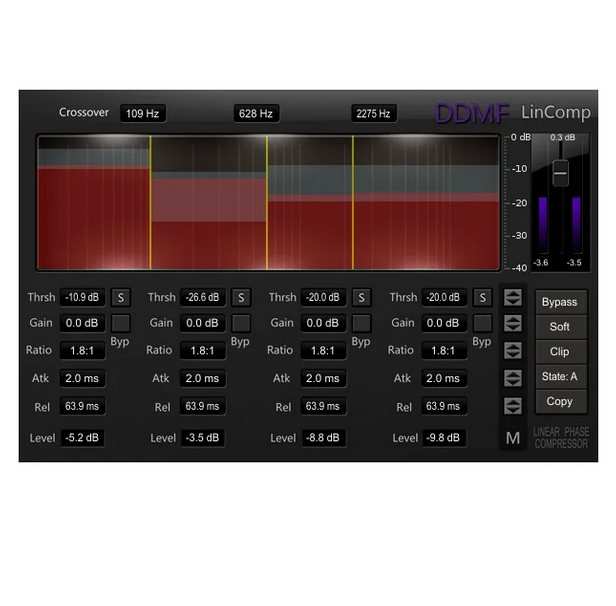Enable the Soft knee button
This screenshot has height=606, width=616.
pos(561,327)
